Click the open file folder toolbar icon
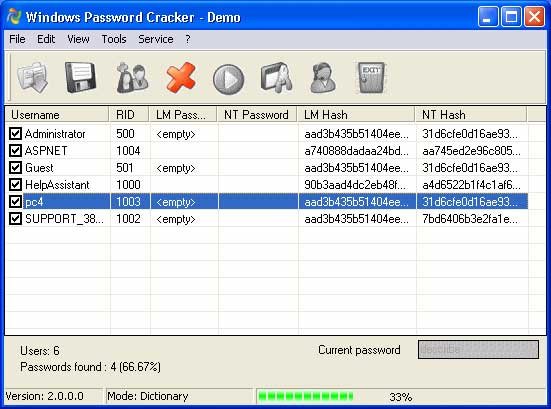The height and width of the screenshot is (409, 551). click(x=32, y=77)
